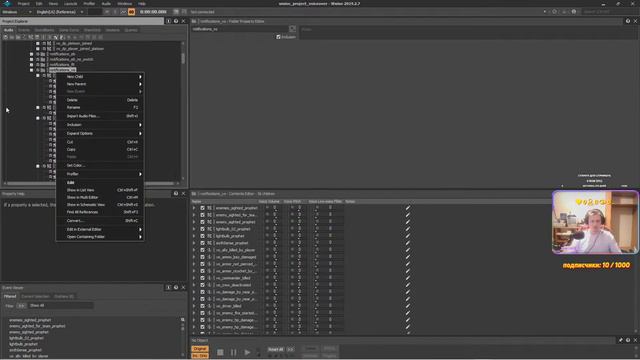Choose Cut in the context menu
This screenshot has height=360, width=640.
point(100,142)
